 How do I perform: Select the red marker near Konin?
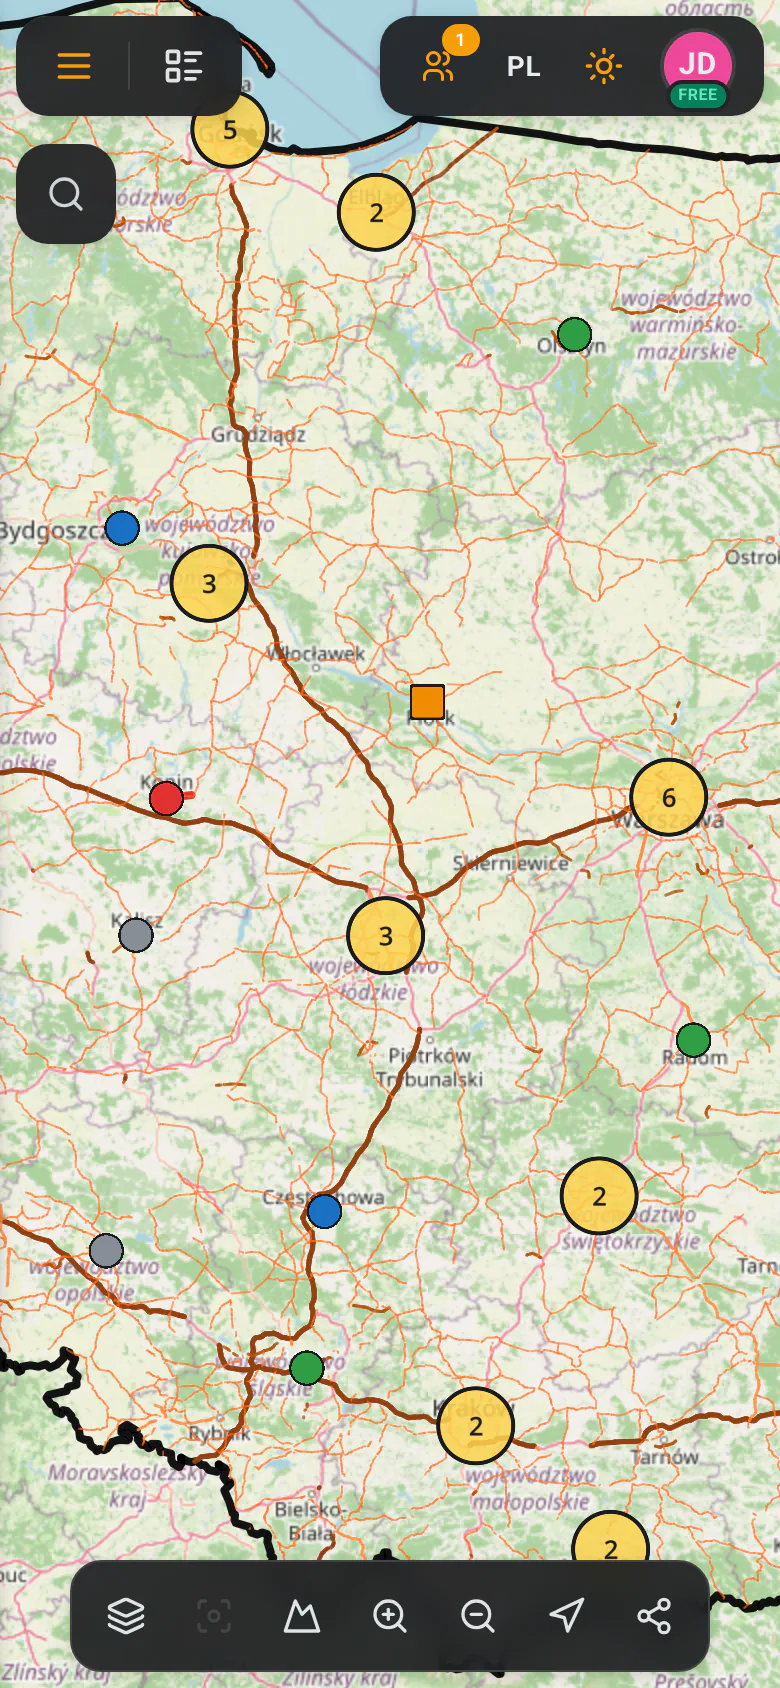[x=166, y=798]
